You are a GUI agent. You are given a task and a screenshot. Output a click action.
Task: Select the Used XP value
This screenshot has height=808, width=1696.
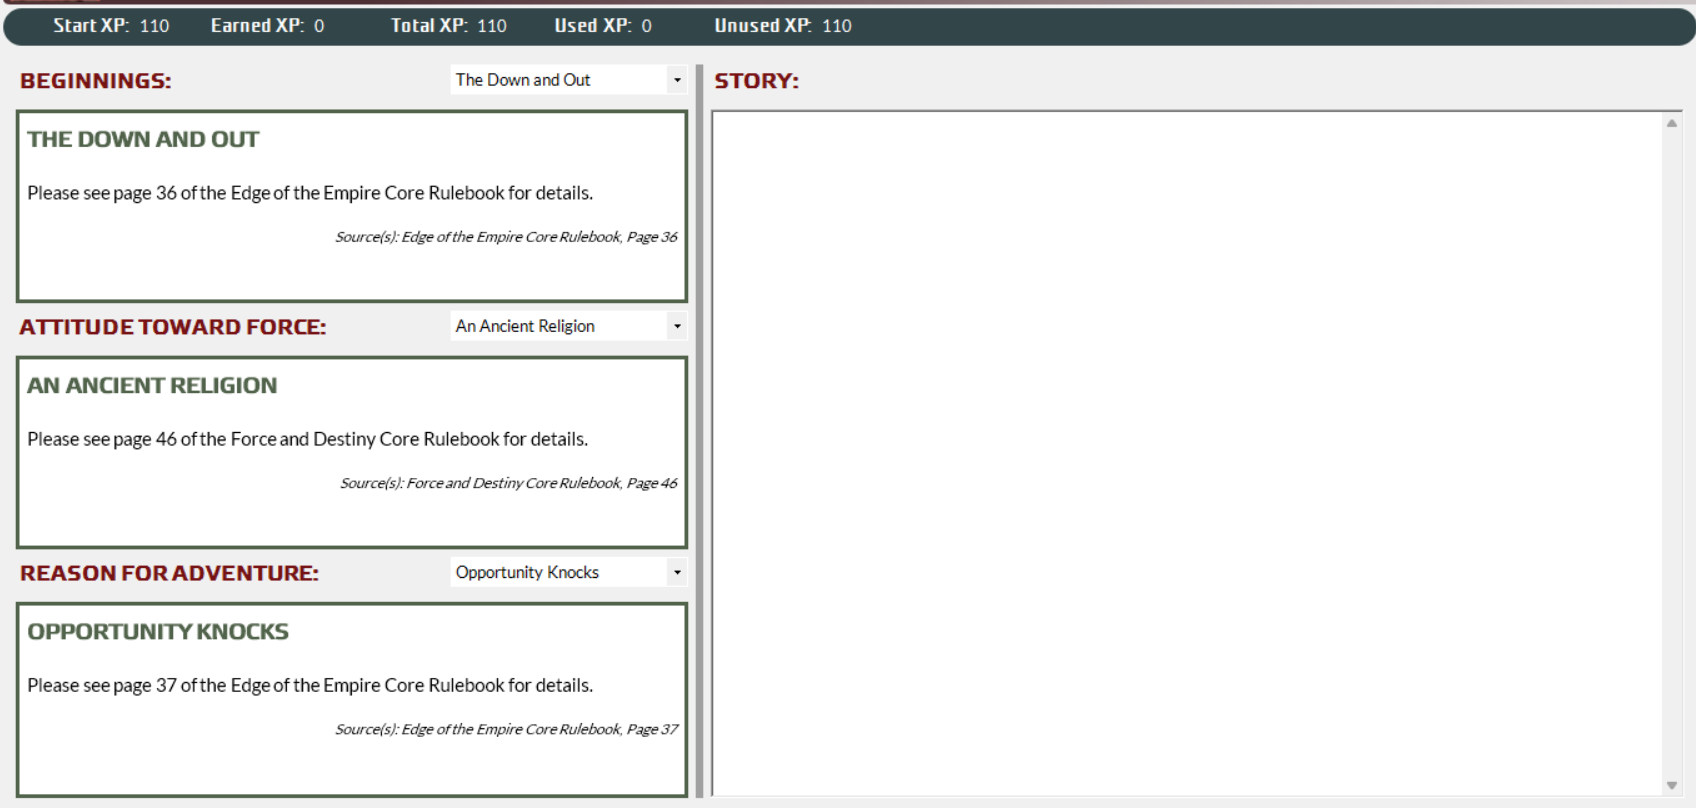click(x=646, y=26)
